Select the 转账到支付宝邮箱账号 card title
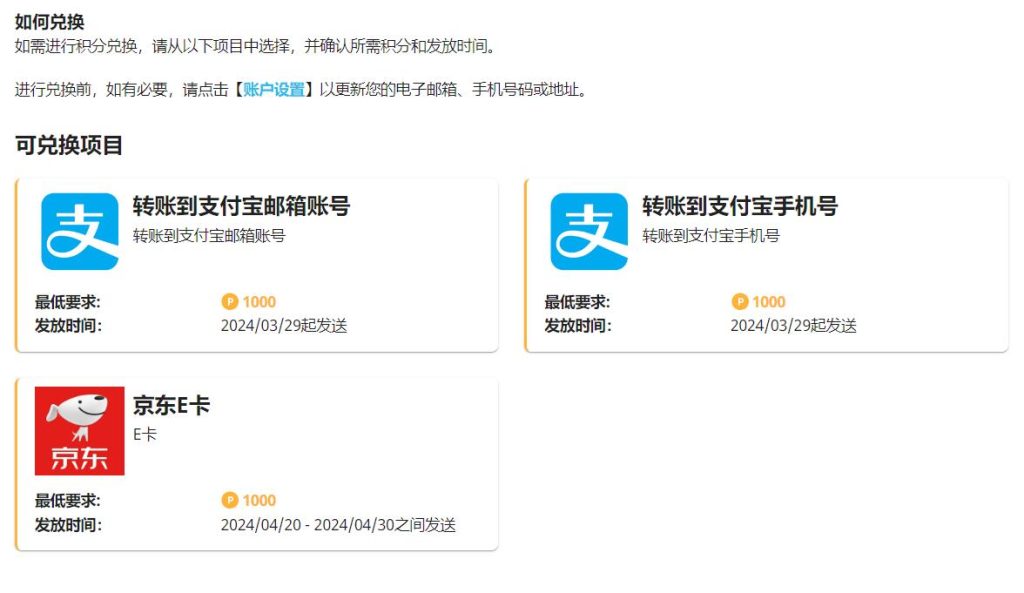Image resolution: width=1024 pixels, height=593 pixels. tap(242, 206)
